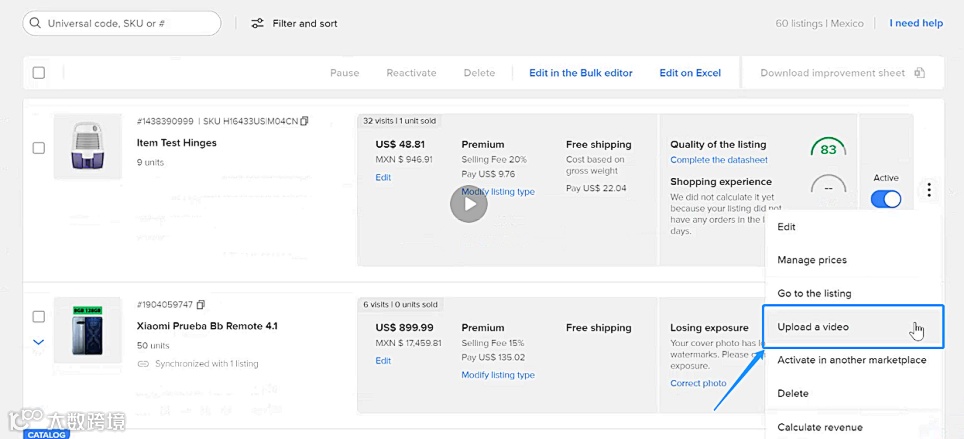964x439 pixels.
Task: Tick the select-all listings checkbox
Action: [39, 73]
